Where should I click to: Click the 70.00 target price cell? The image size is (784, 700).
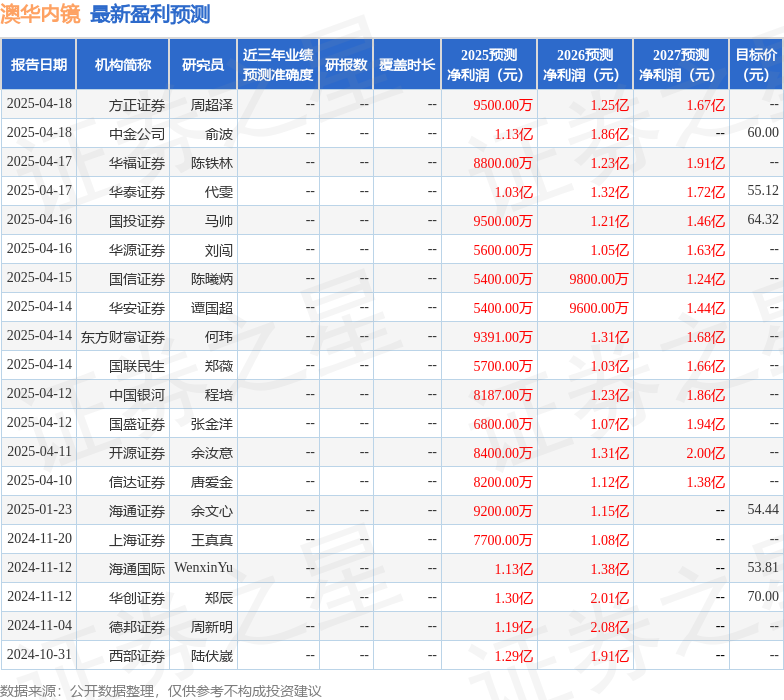[x=762, y=598]
